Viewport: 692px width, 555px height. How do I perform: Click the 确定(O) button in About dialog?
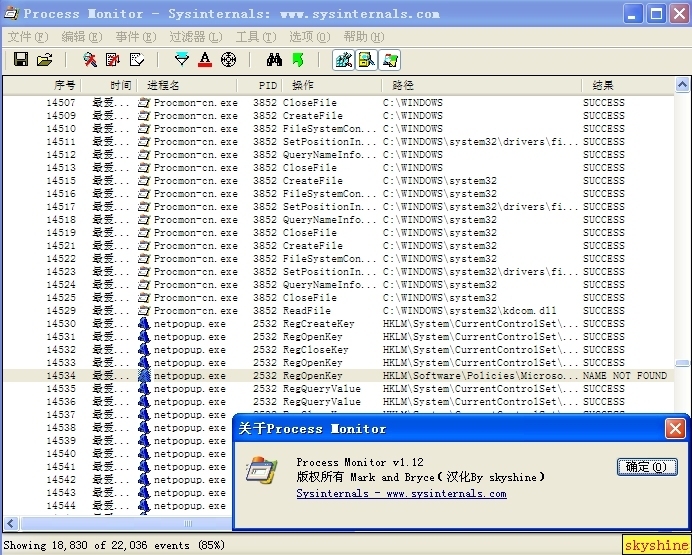[x=647, y=467]
